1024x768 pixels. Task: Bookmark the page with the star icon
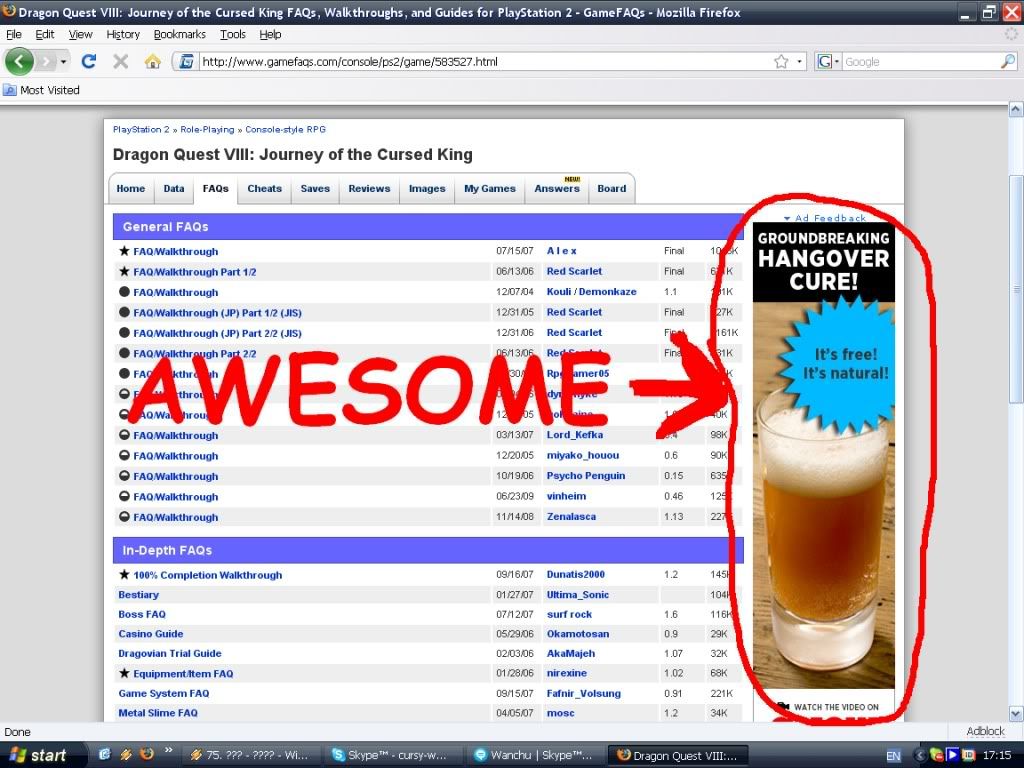(781, 61)
